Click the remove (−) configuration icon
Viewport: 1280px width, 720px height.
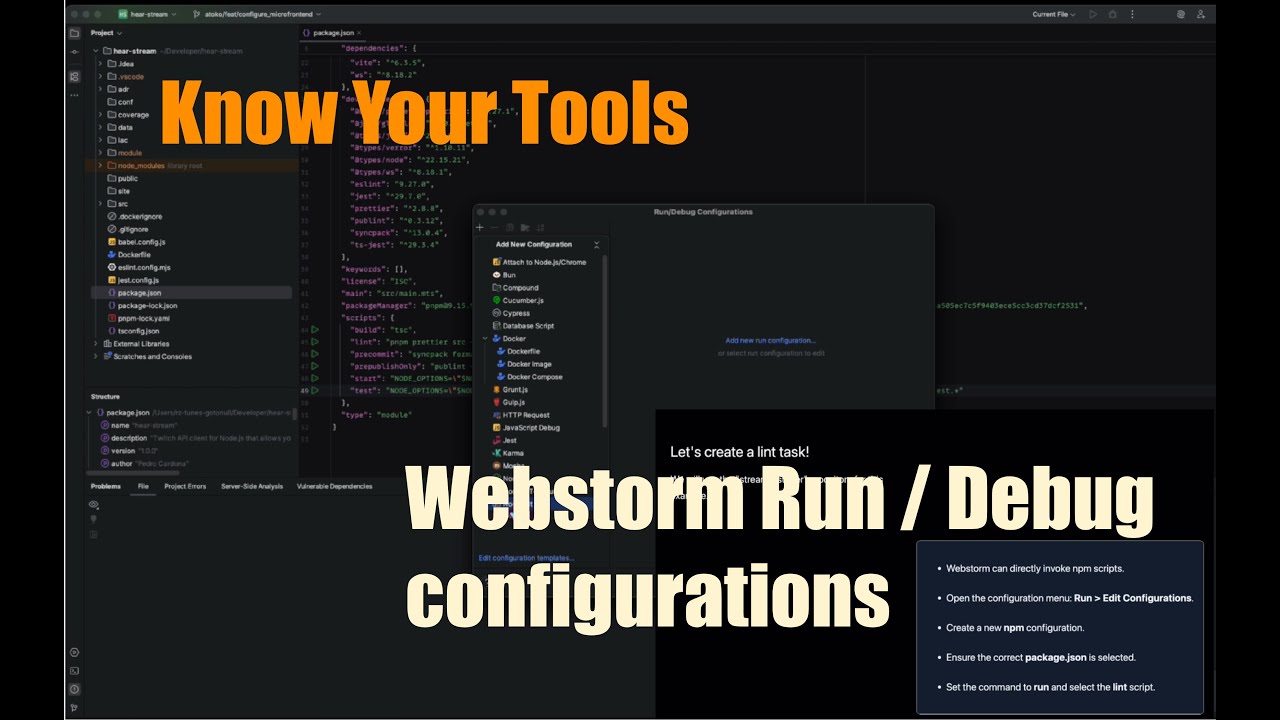click(x=494, y=228)
